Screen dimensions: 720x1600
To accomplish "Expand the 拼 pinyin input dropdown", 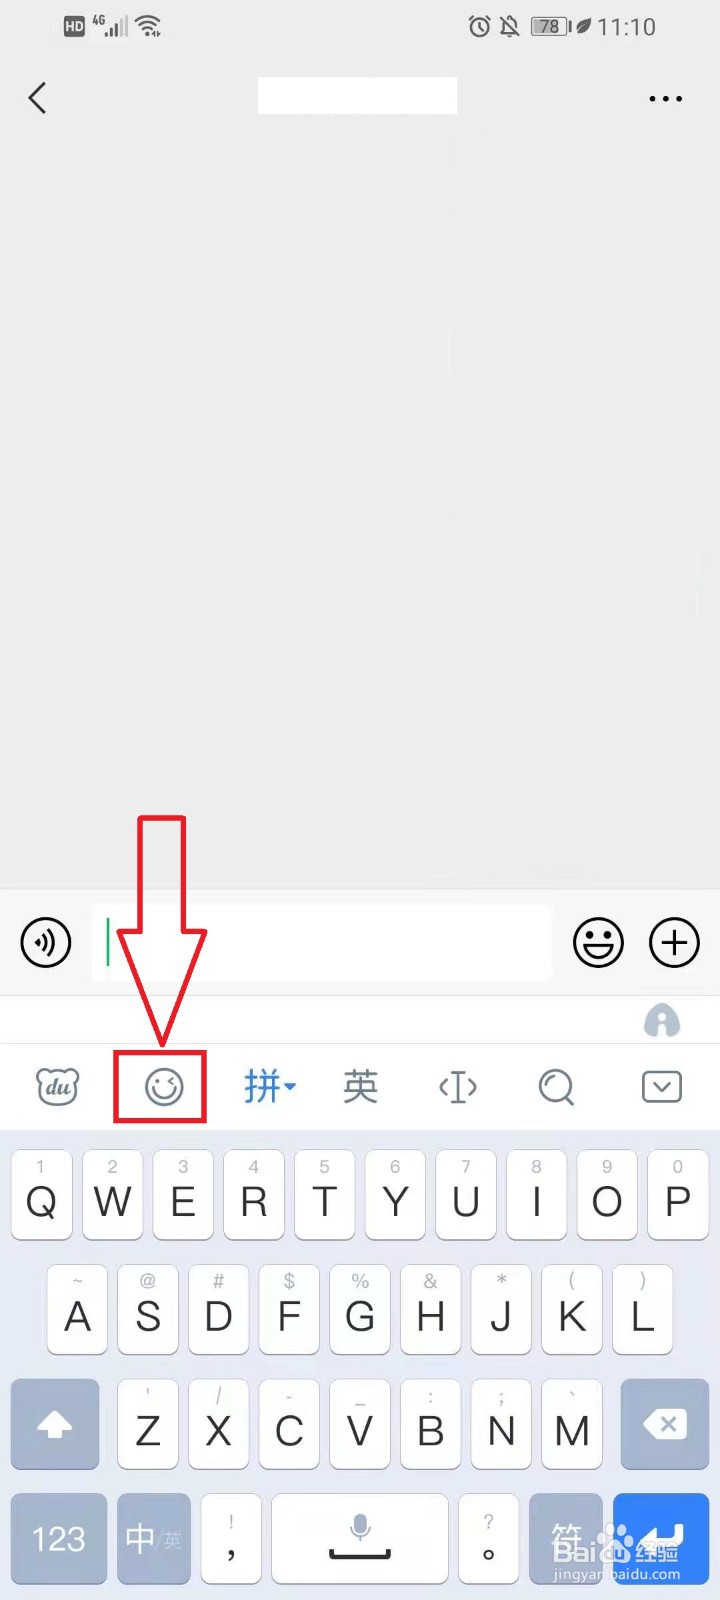I will 270,1086.
